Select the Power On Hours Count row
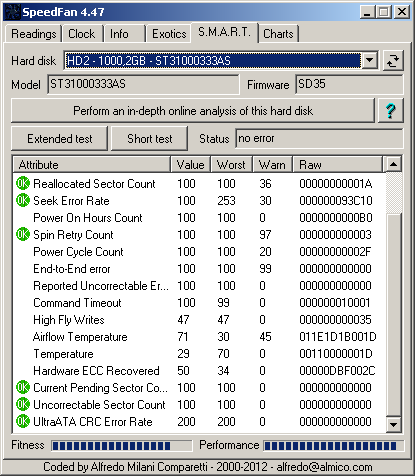This screenshot has height=476, width=415. (199, 218)
